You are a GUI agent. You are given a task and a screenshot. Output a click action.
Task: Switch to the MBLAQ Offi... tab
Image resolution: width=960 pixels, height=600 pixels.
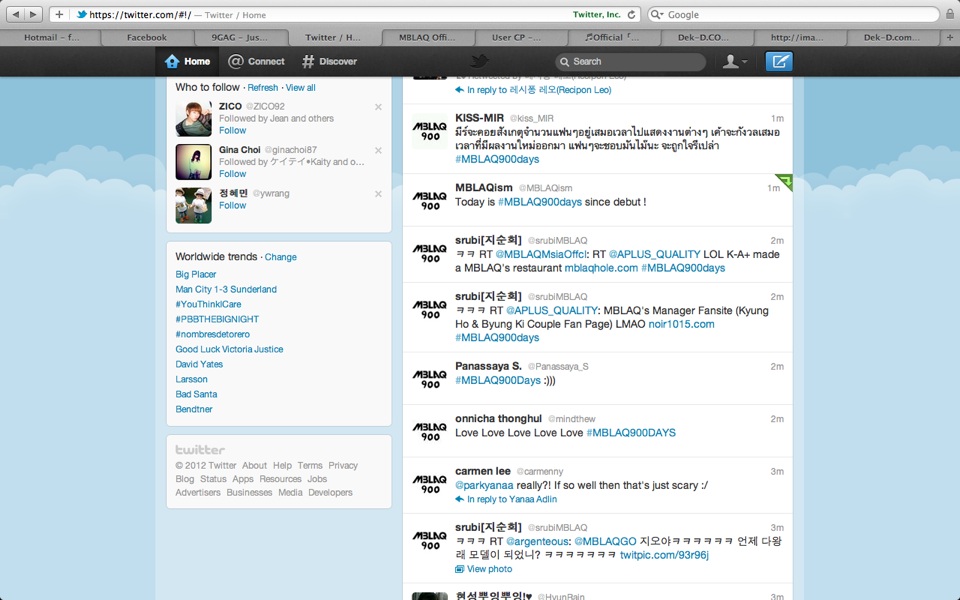(427, 37)
